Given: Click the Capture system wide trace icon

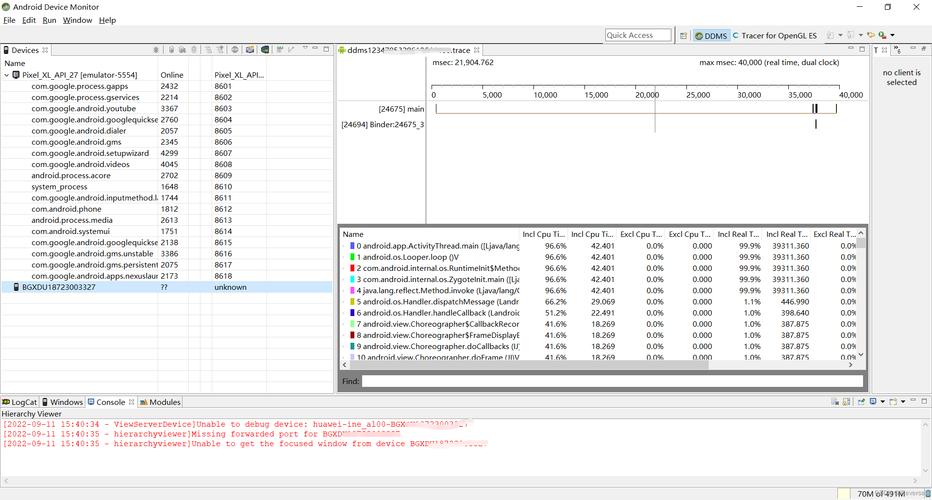Looking at the screenshot, I should [280, 50].
